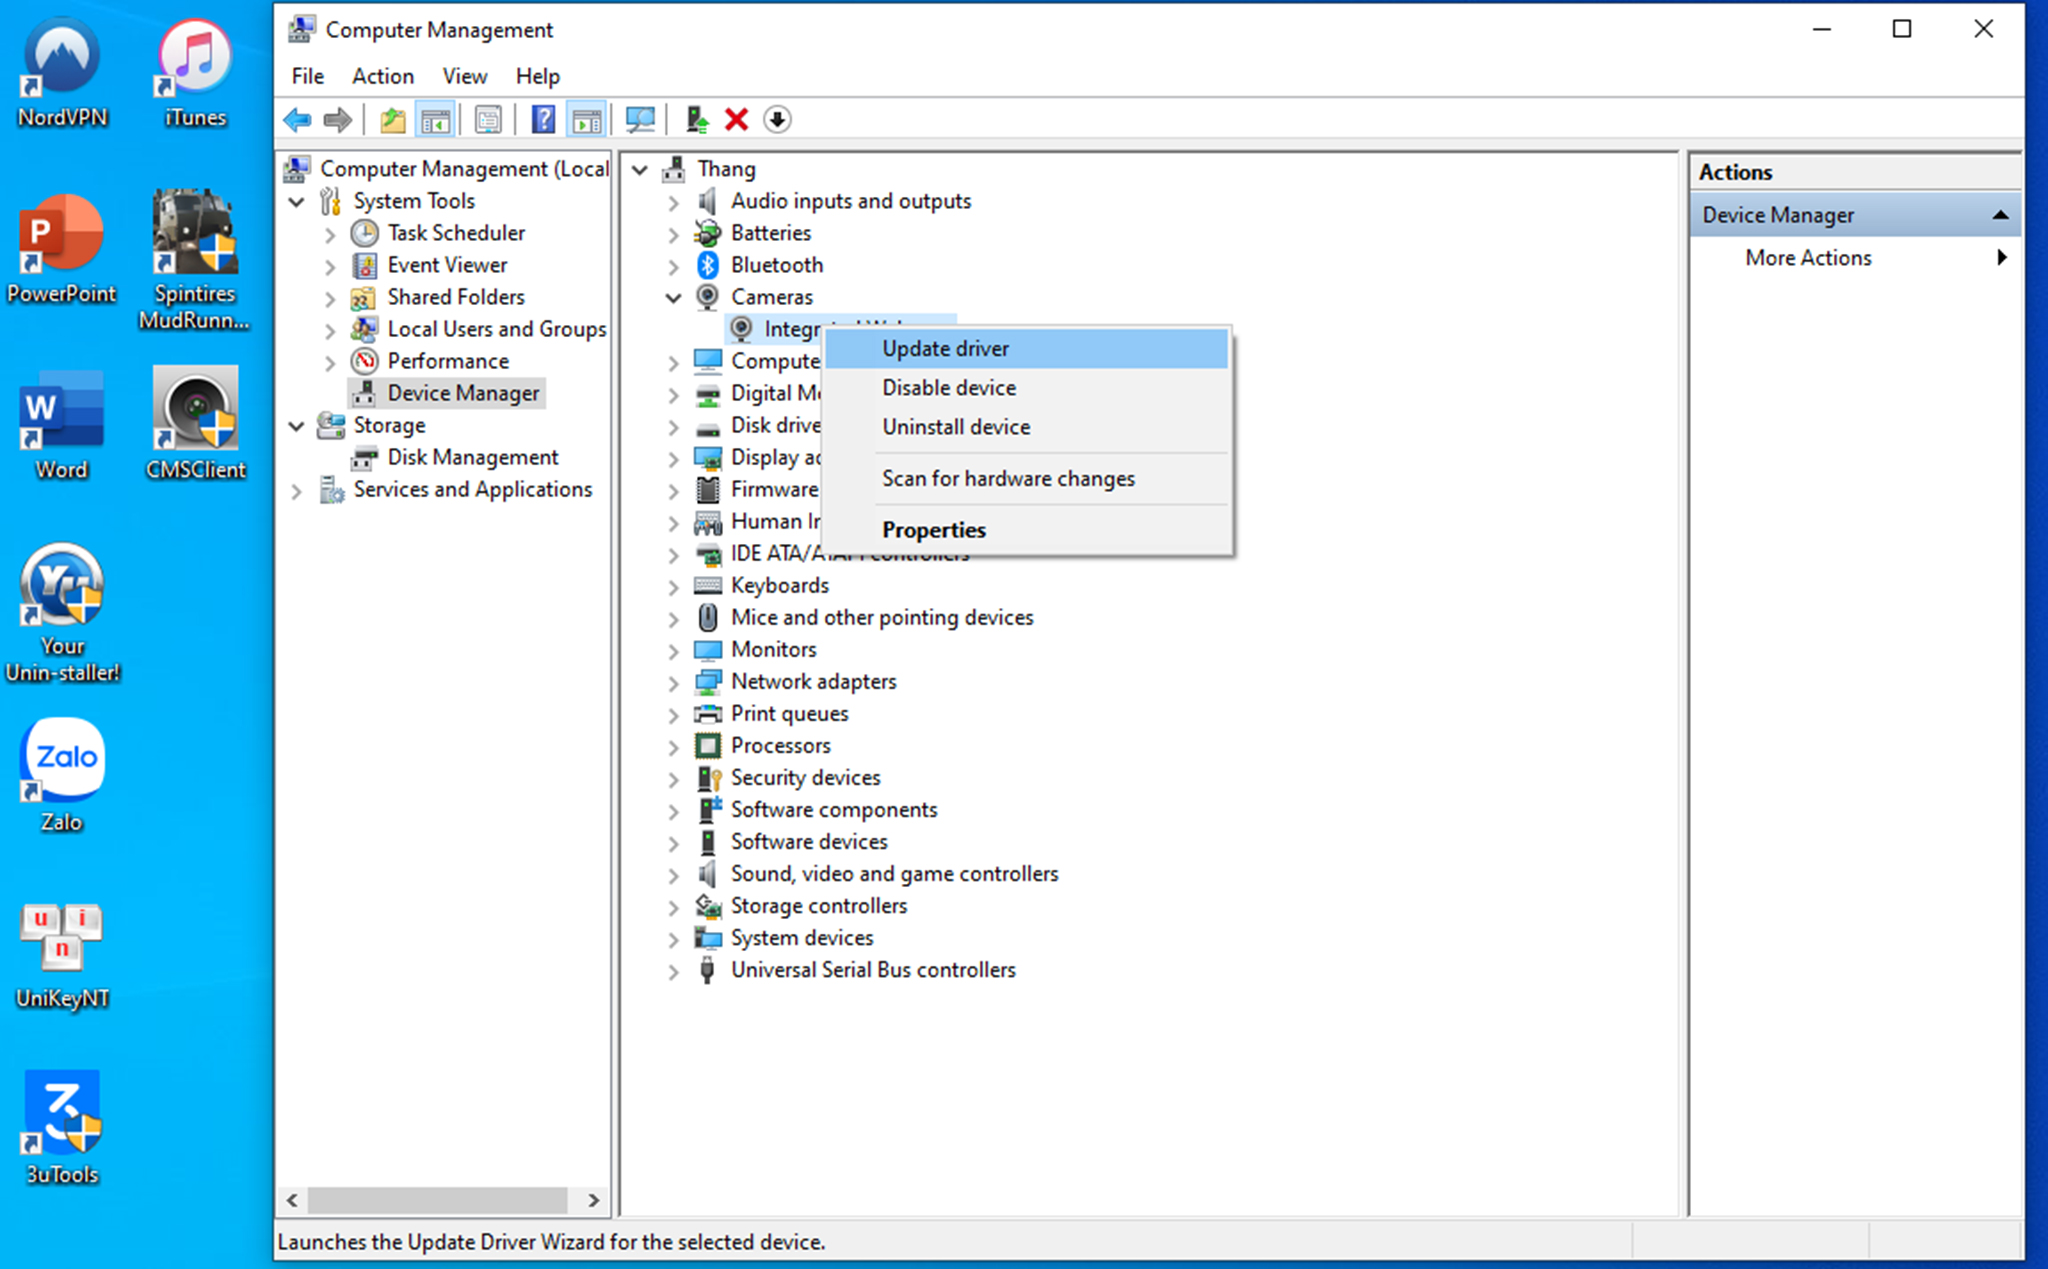The height and width of the screenshot is (1269, 2048).
Task: Choose Uninstall device from context menu
Action: click(x=956, y=427)
